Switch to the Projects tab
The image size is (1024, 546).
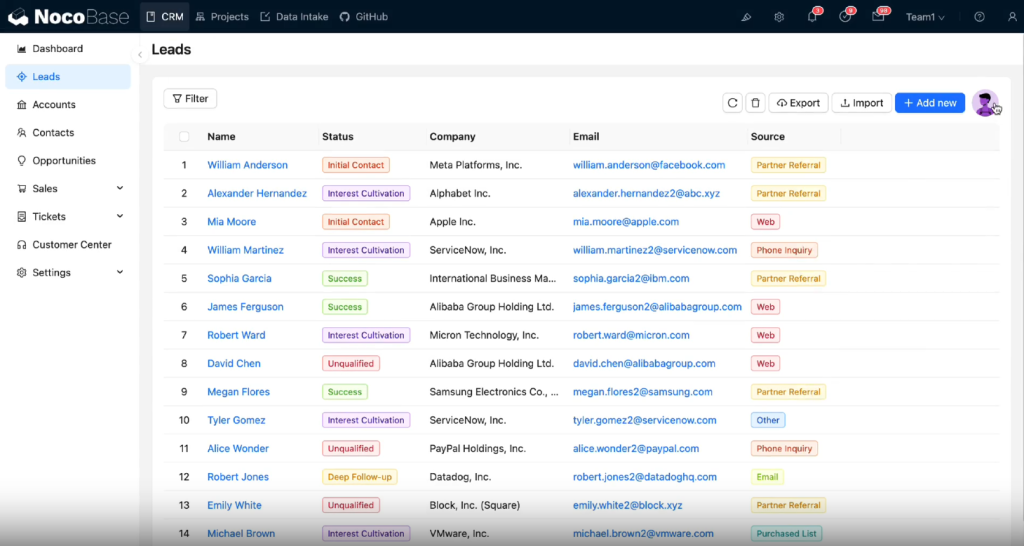(x=222, y=17)
